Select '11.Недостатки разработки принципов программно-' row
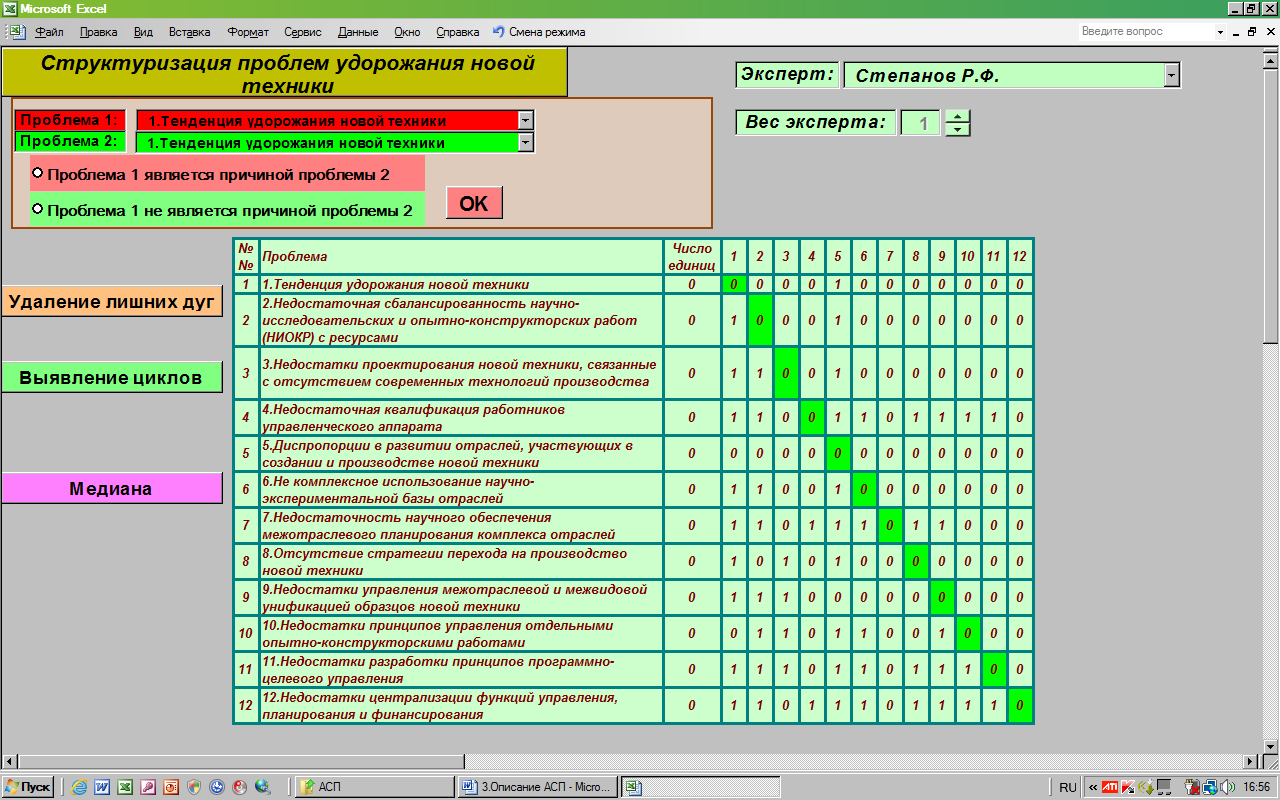 461,670
